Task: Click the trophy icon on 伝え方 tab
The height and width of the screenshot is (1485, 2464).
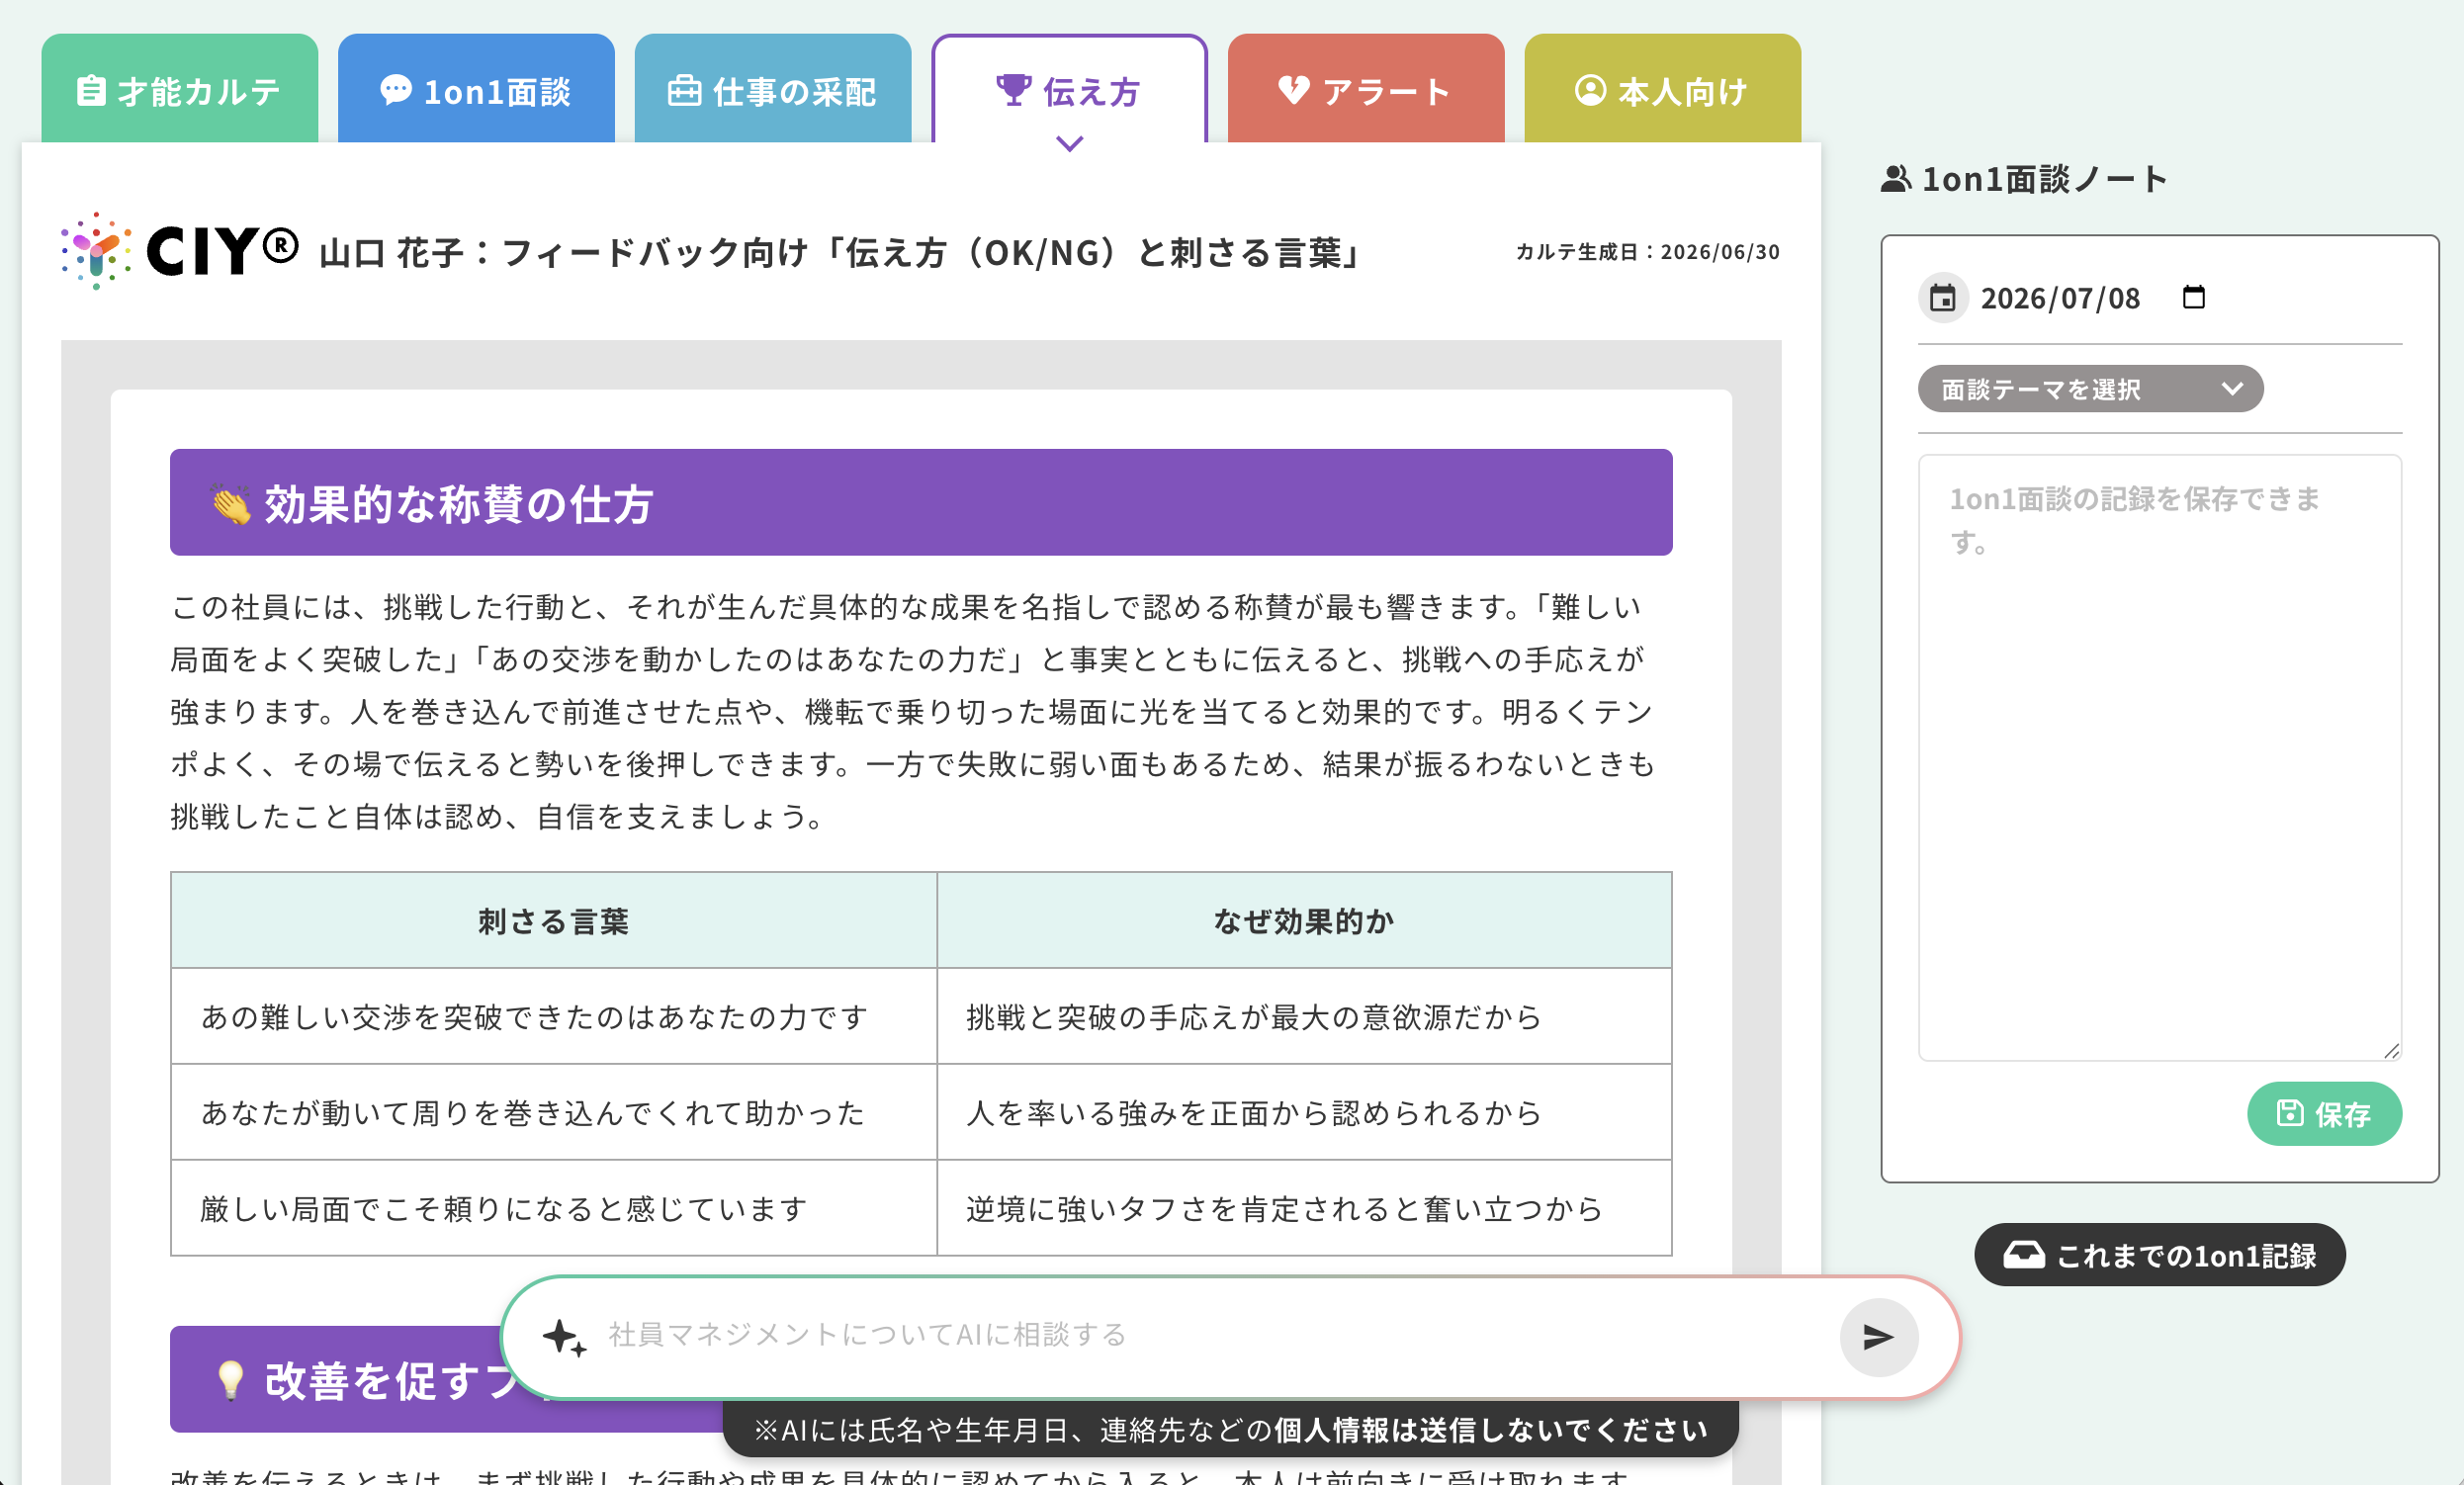Action: [1013, 90]
